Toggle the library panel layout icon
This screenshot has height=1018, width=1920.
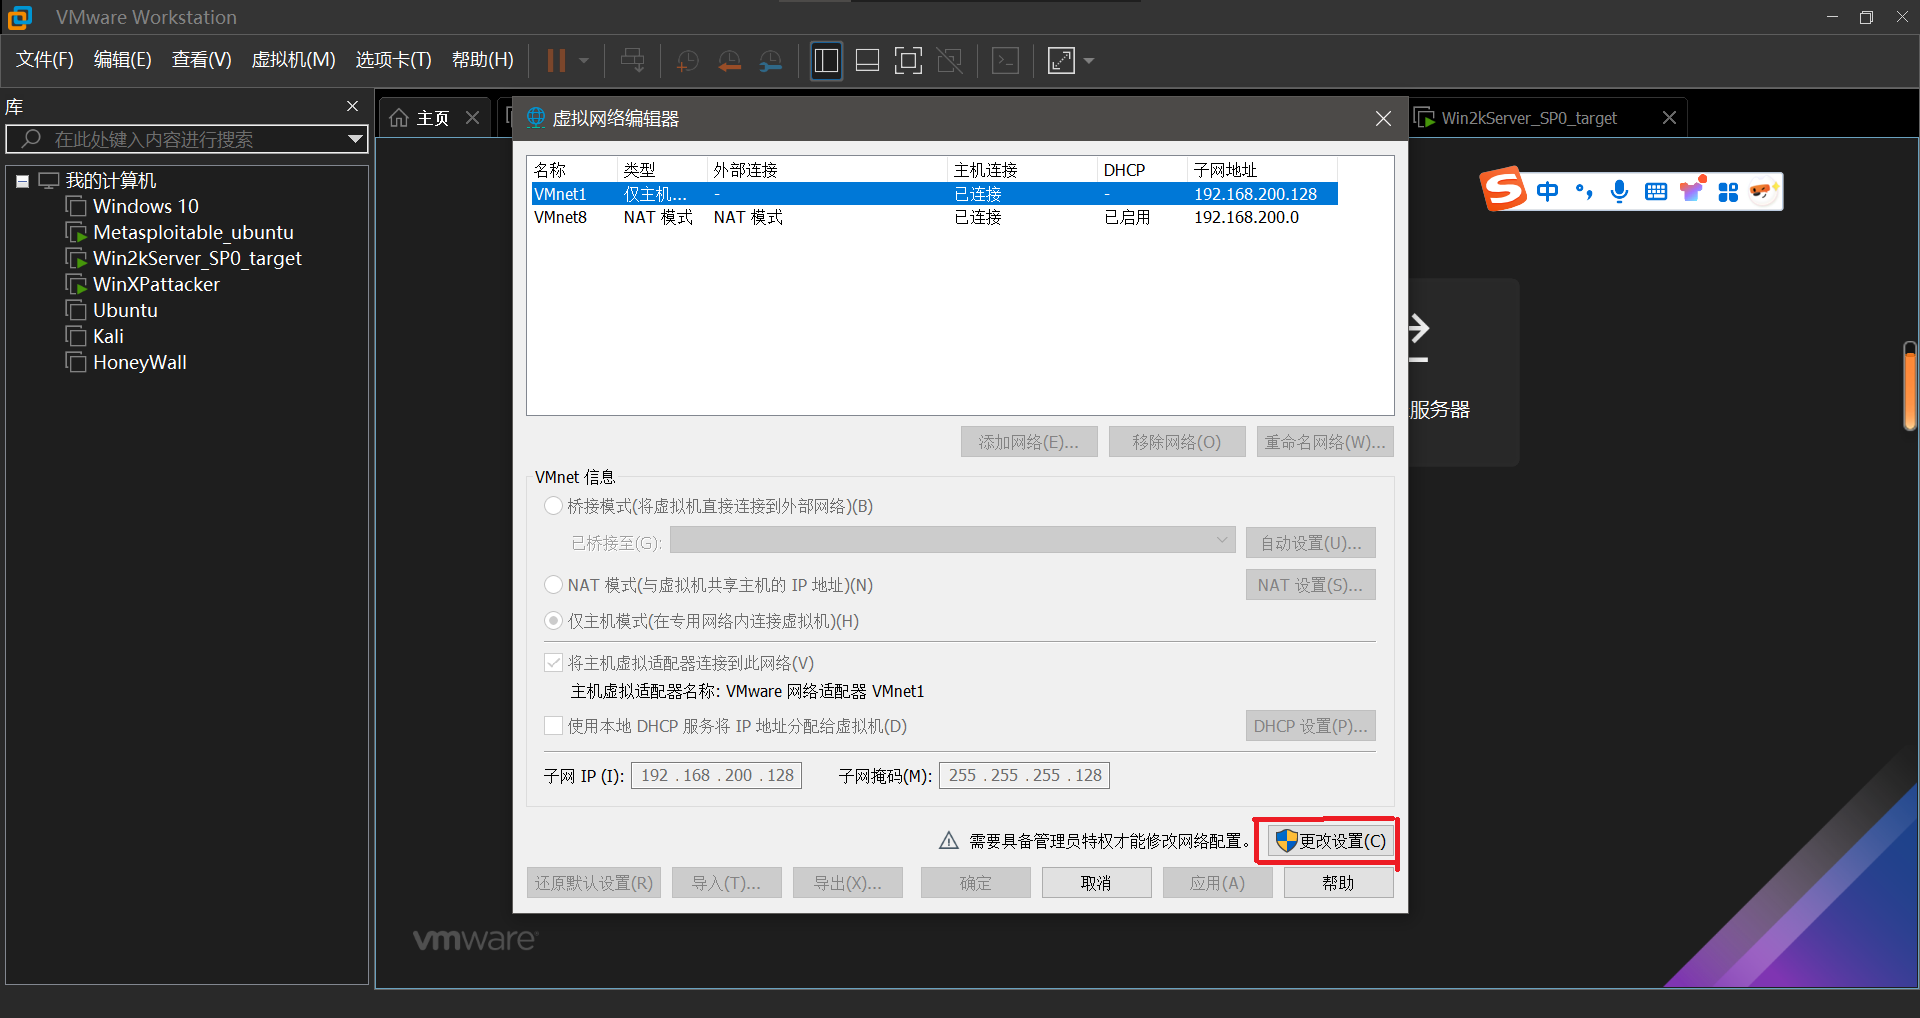pyautogui.click(x=826, y=60)
